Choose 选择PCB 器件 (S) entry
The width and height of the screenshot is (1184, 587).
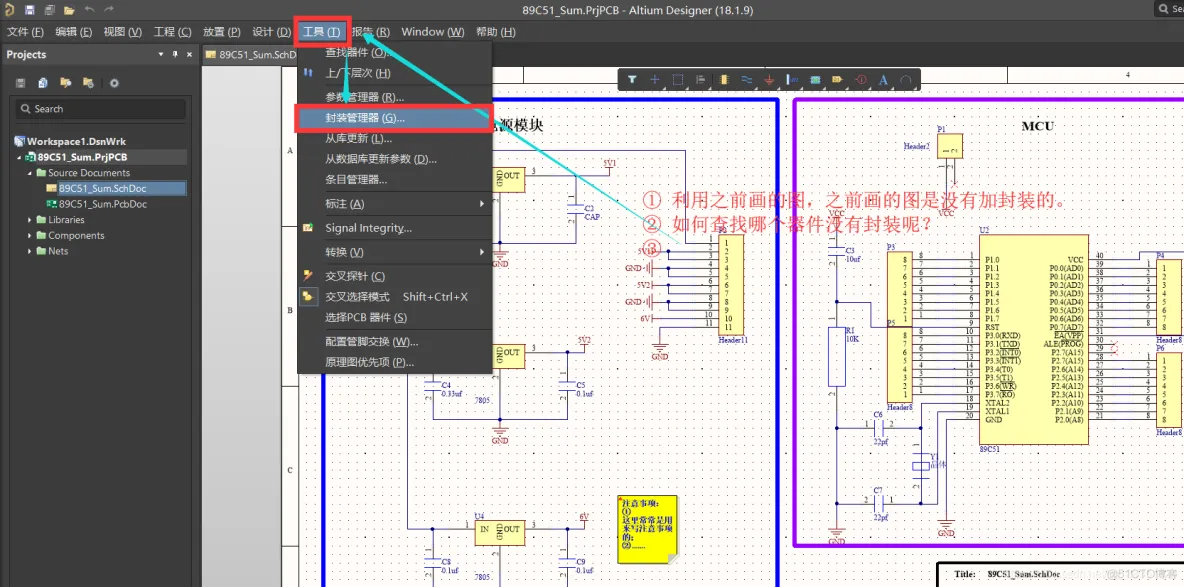395,317
